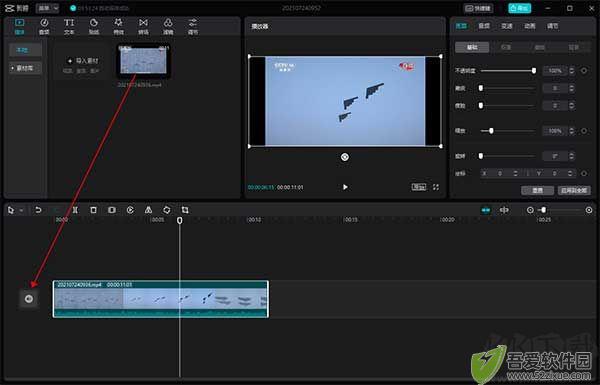Open the Transitions (转场) bowtie icon
This screenshot has width=600, height=385.
143,26
